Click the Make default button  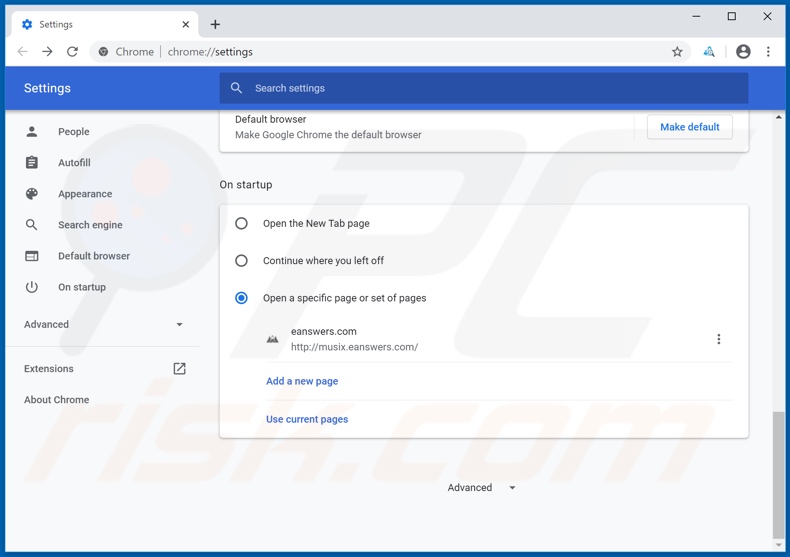click(690, 127)
